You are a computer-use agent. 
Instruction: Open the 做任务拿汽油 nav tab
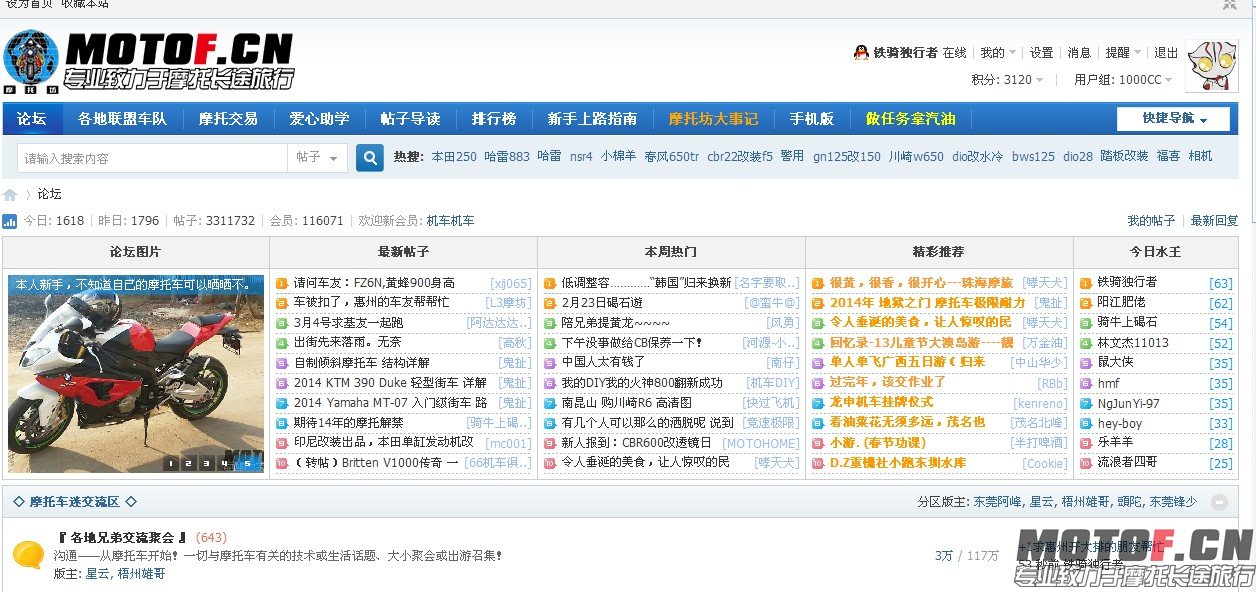click(911, 119)
